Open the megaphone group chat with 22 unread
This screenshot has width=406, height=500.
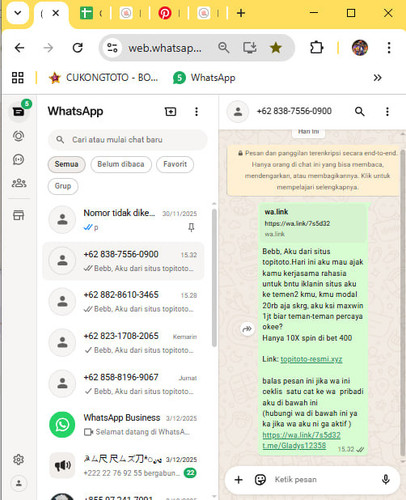(123, 466)
